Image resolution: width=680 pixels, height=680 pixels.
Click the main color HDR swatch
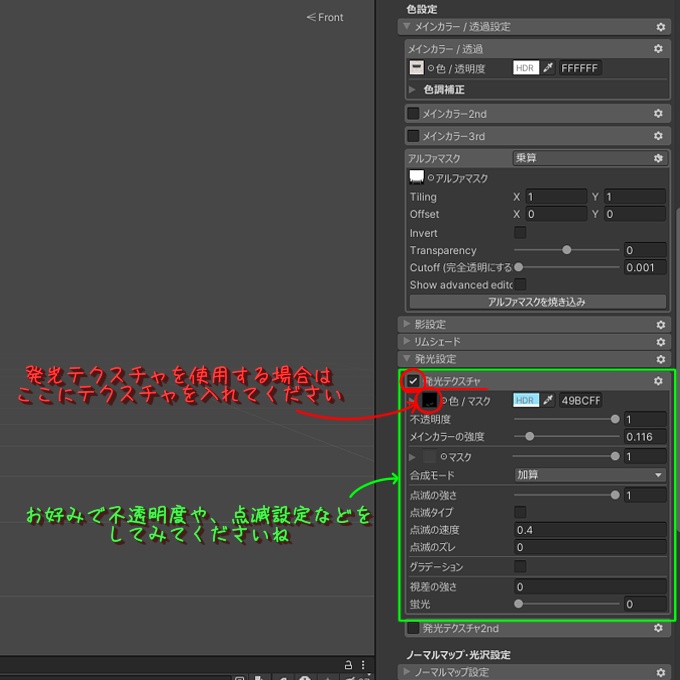[526, 68]
